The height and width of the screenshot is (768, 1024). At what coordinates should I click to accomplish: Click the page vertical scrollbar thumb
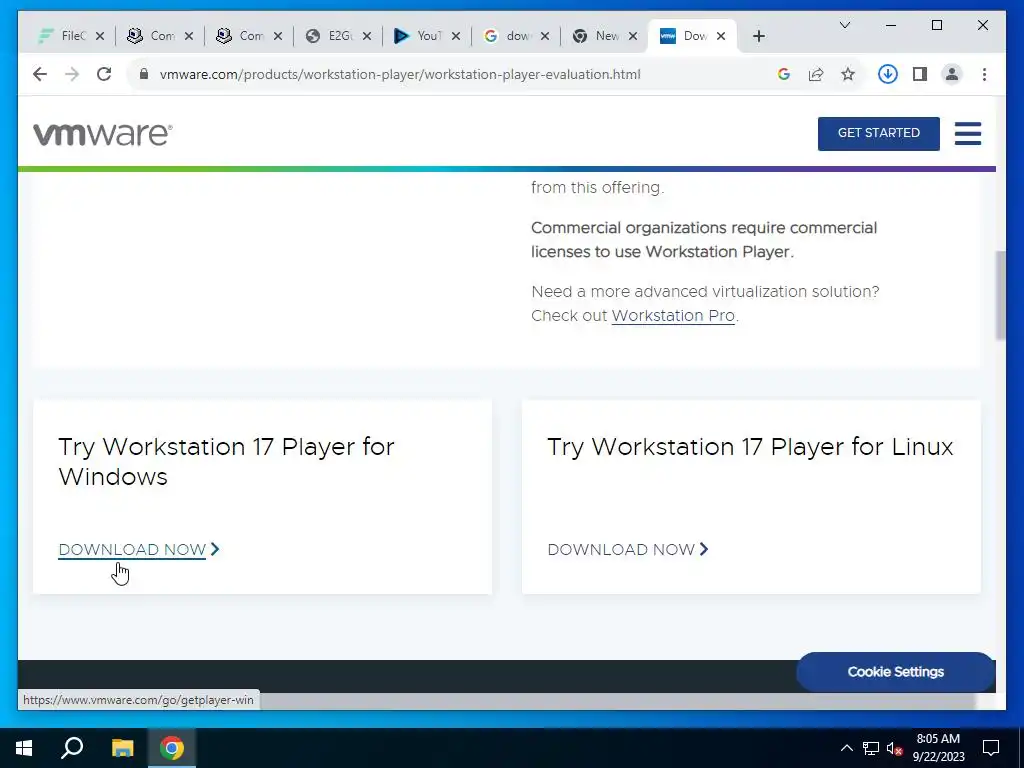click(1000, 295)
